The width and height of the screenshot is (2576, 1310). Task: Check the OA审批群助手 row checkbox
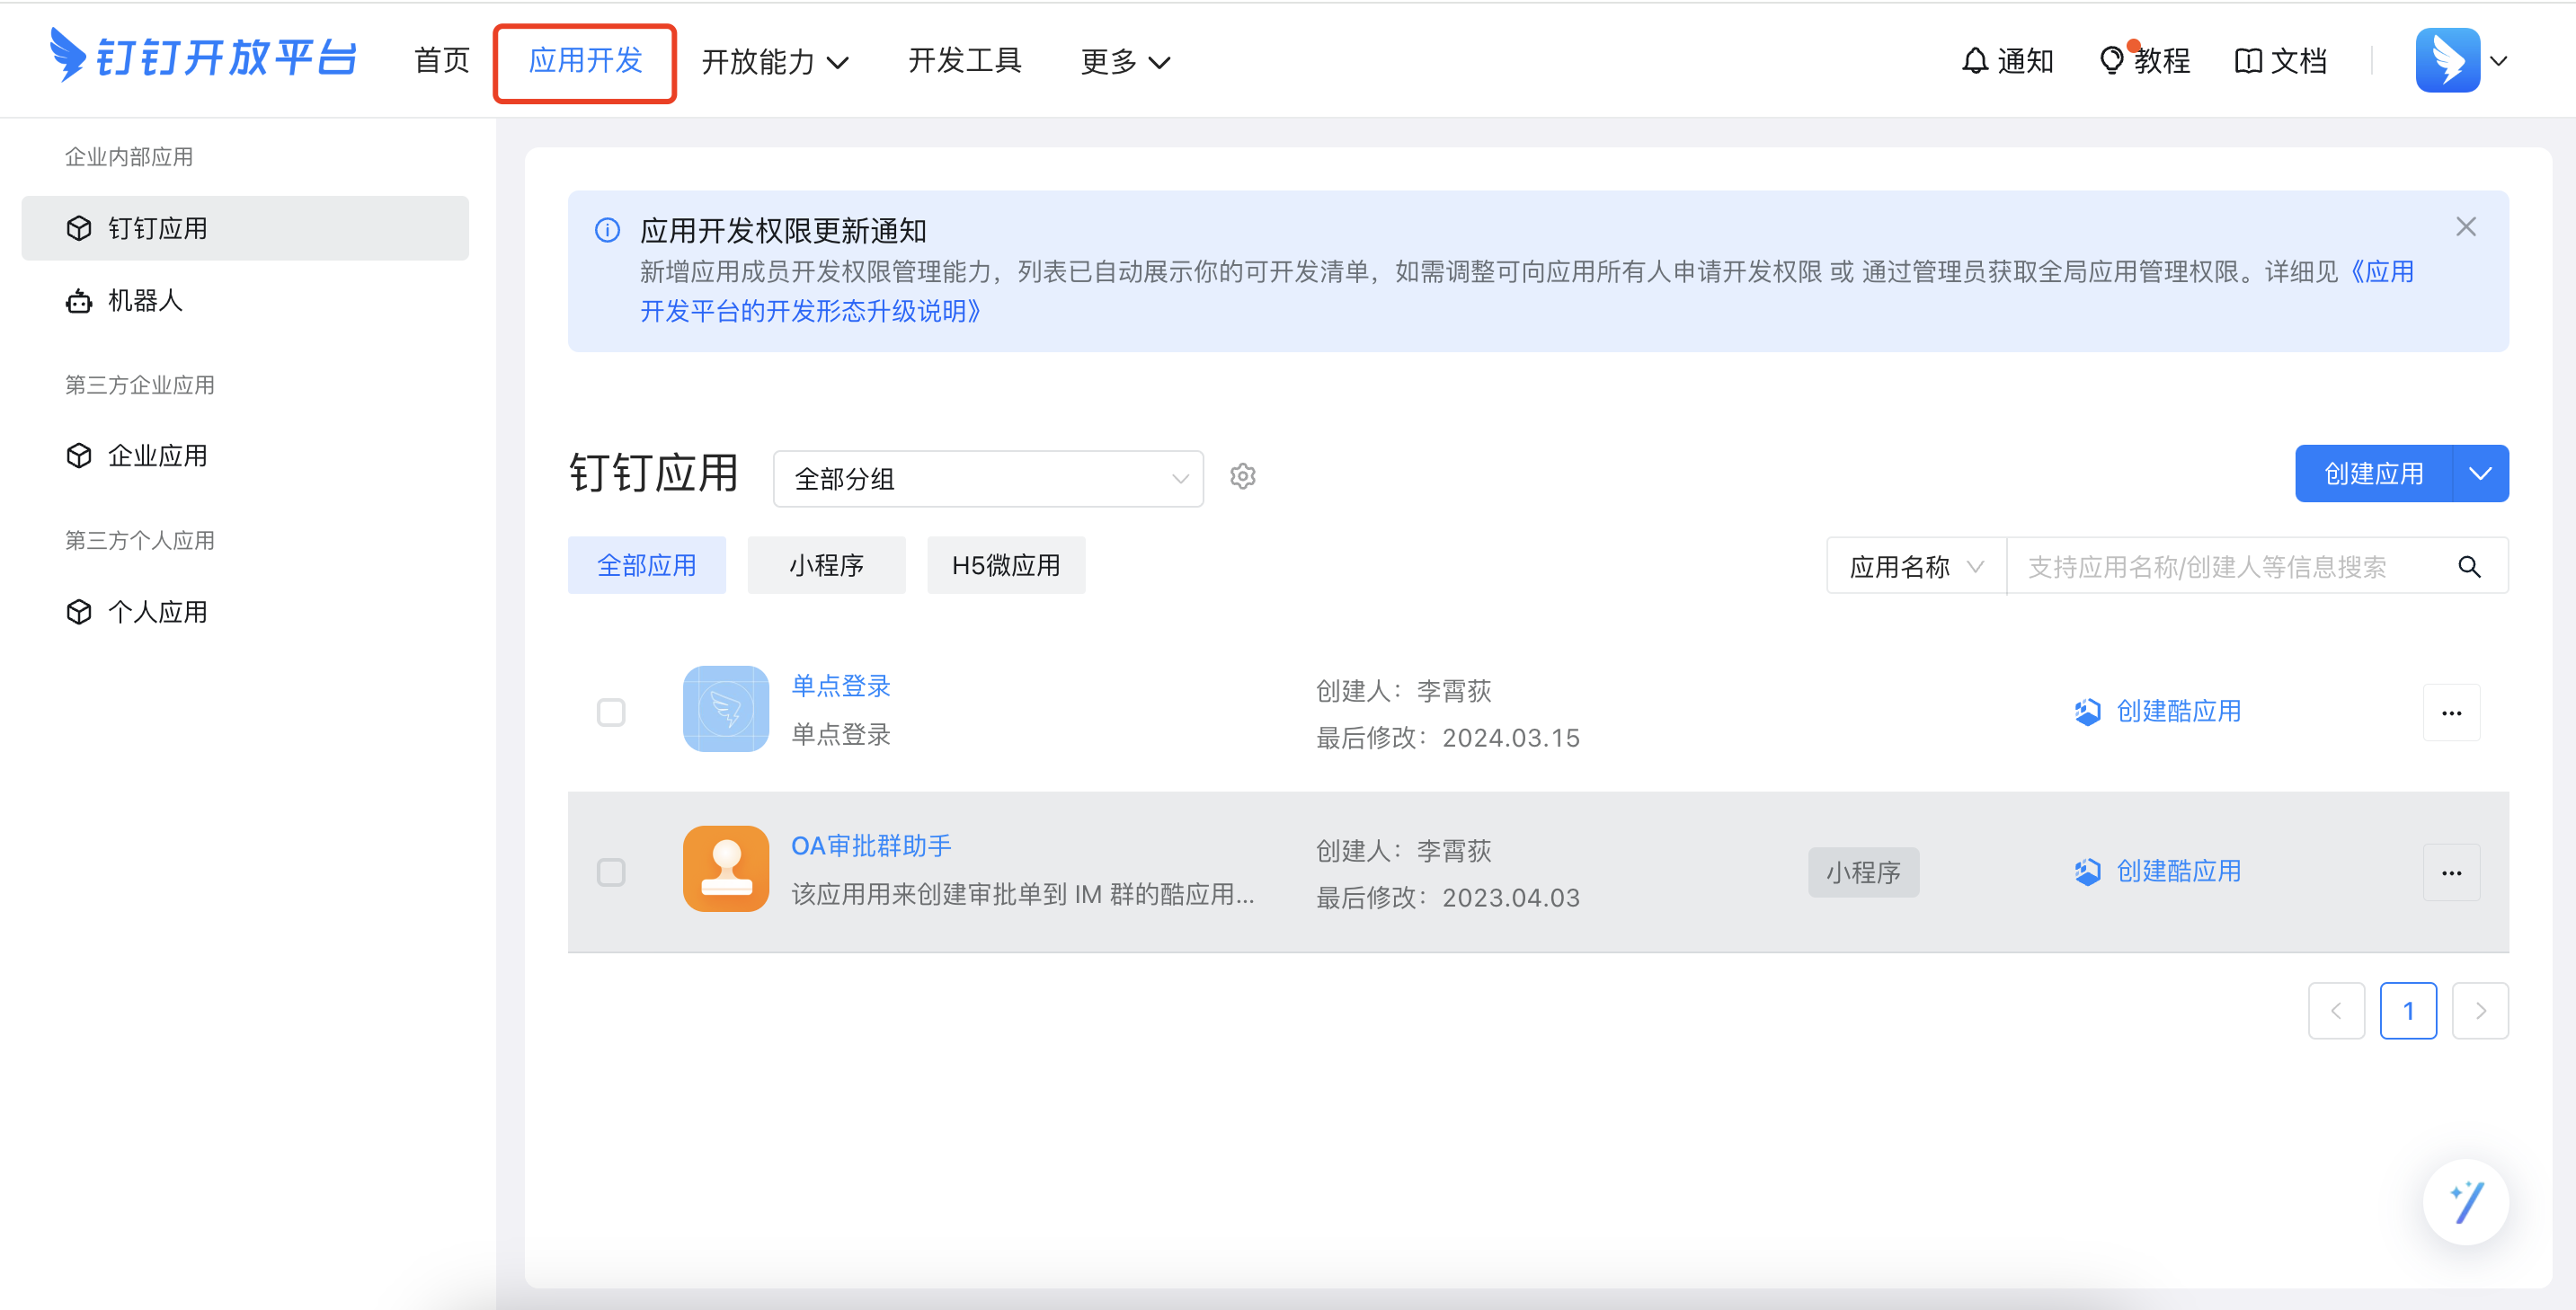(611, 873)
